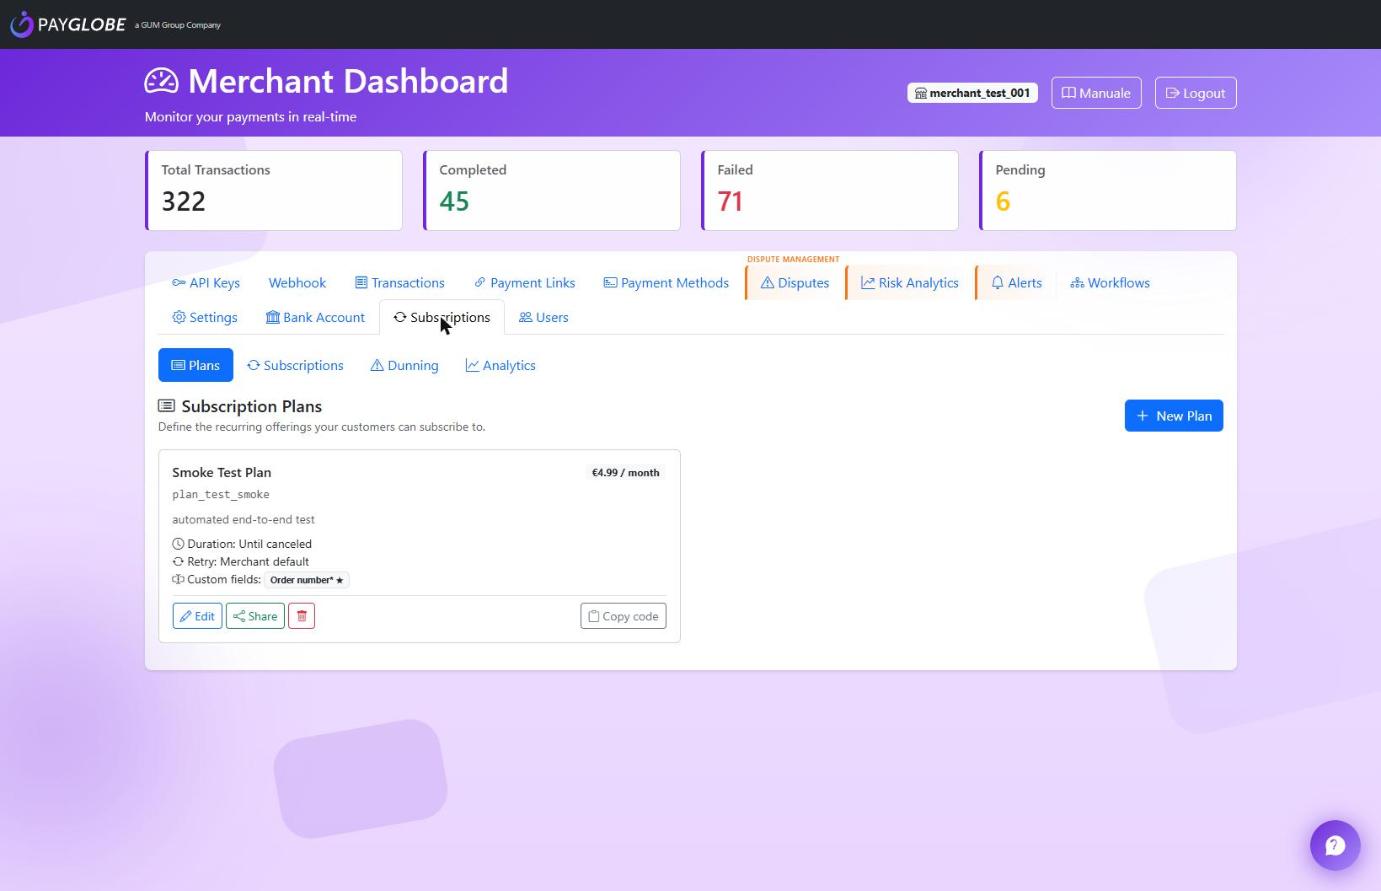
Task: Click the Smoke Test Plan title
Action: 222,472
